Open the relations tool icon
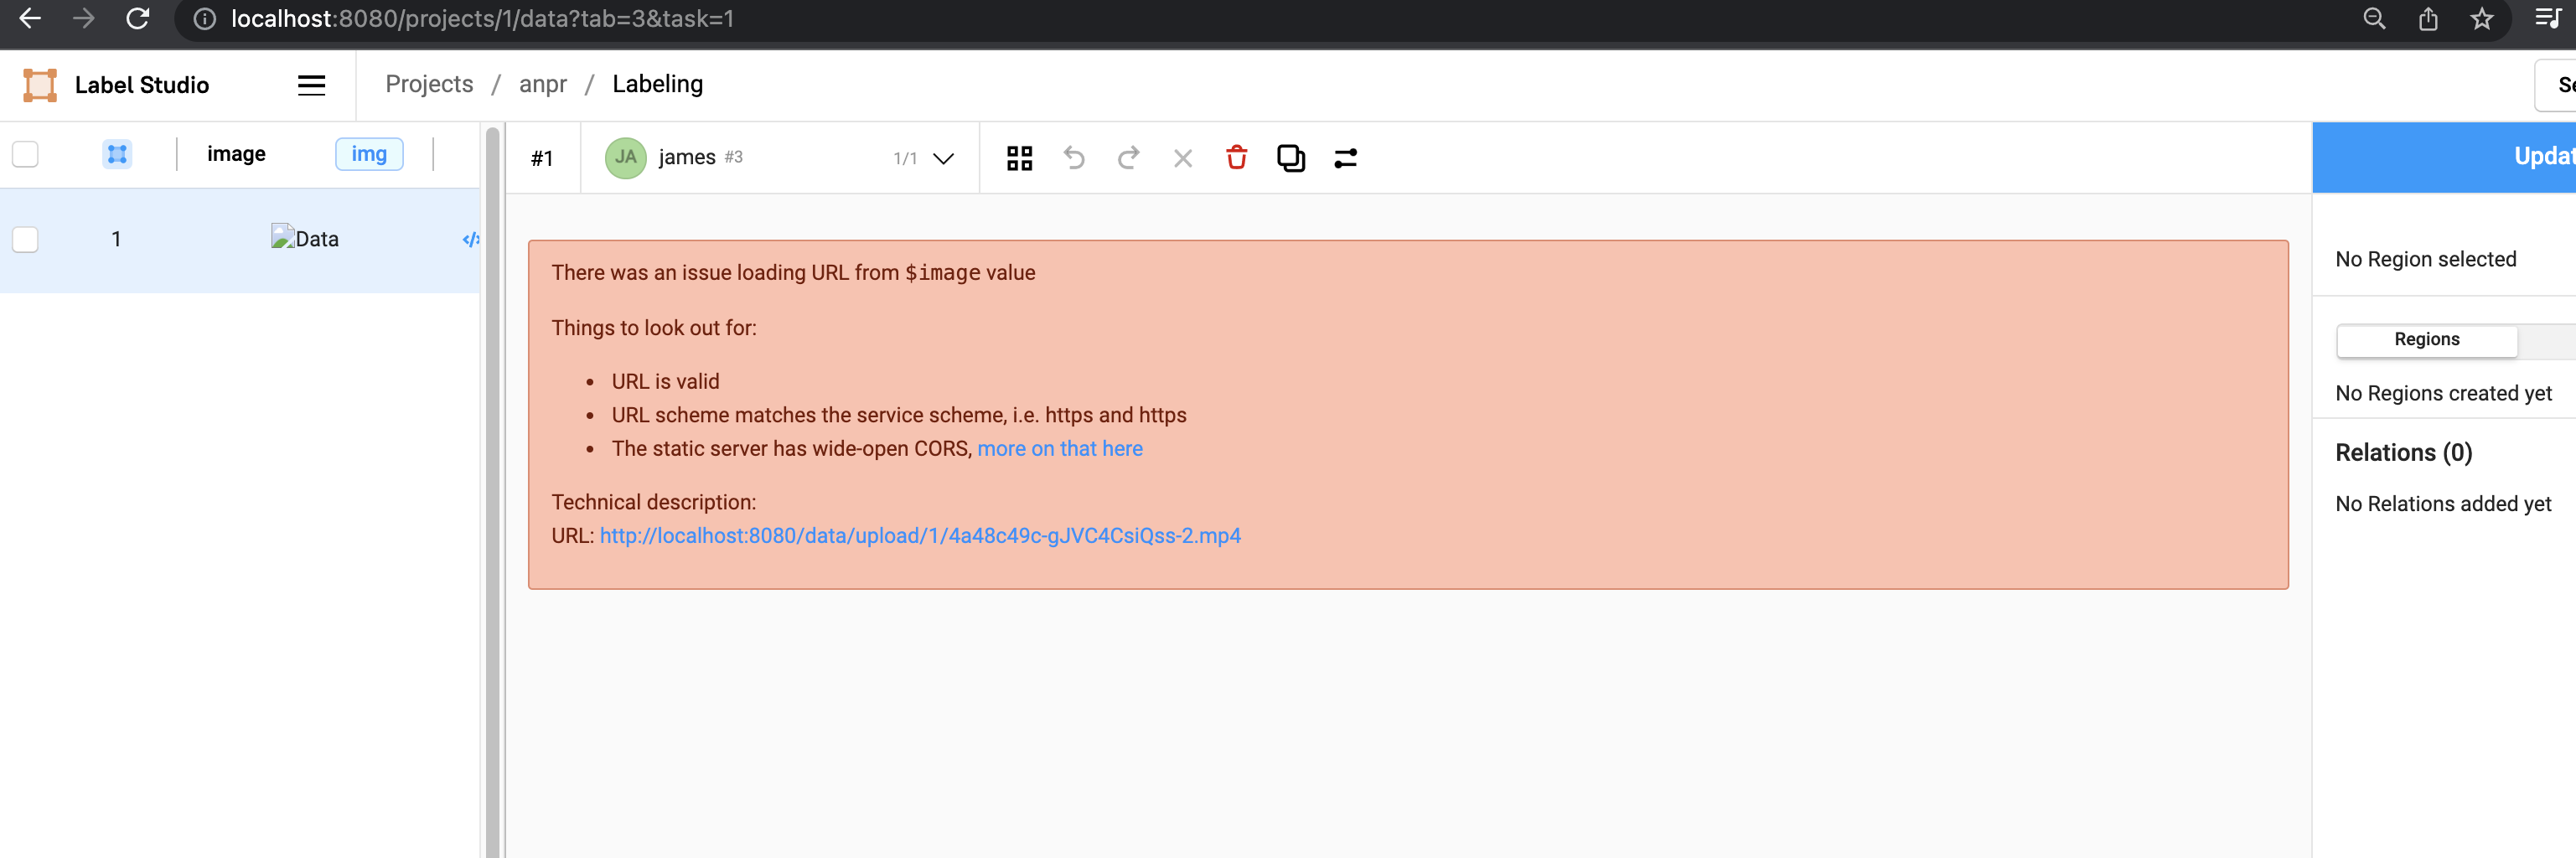 (x=1345, y=158)
